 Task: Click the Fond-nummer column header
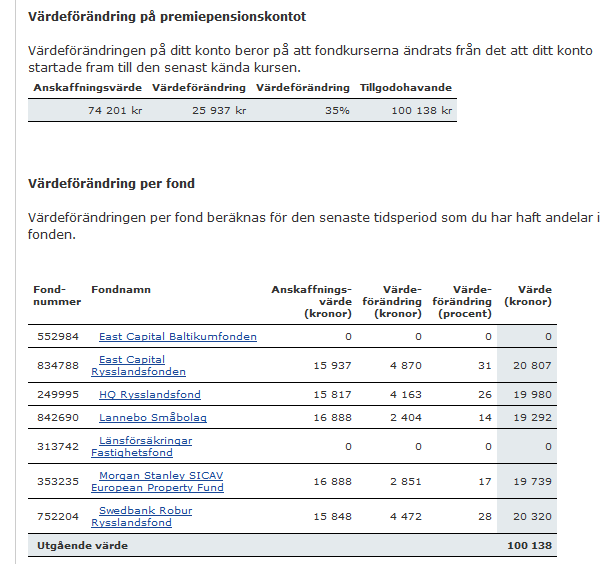tap(57, 296)
